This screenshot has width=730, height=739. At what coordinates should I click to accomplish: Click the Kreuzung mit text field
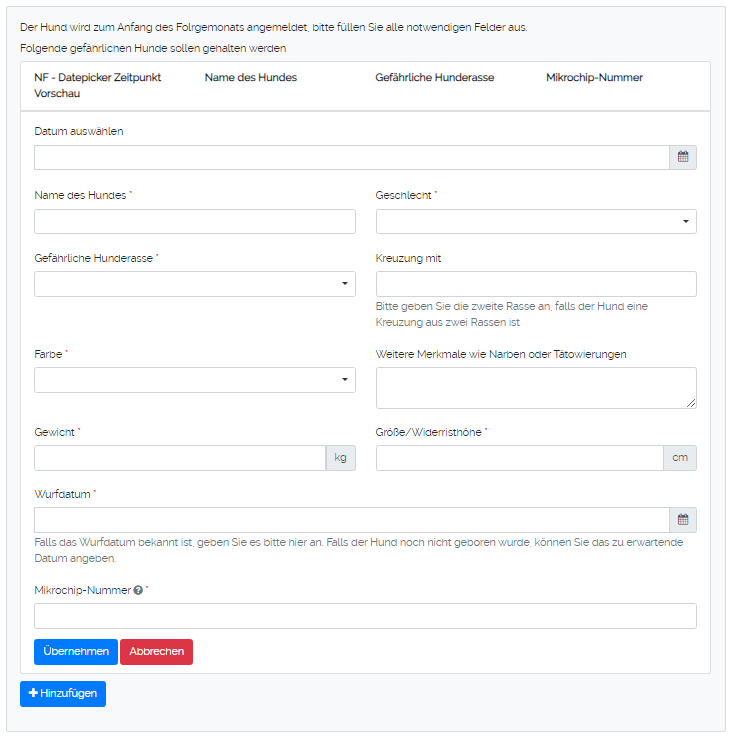536,284
